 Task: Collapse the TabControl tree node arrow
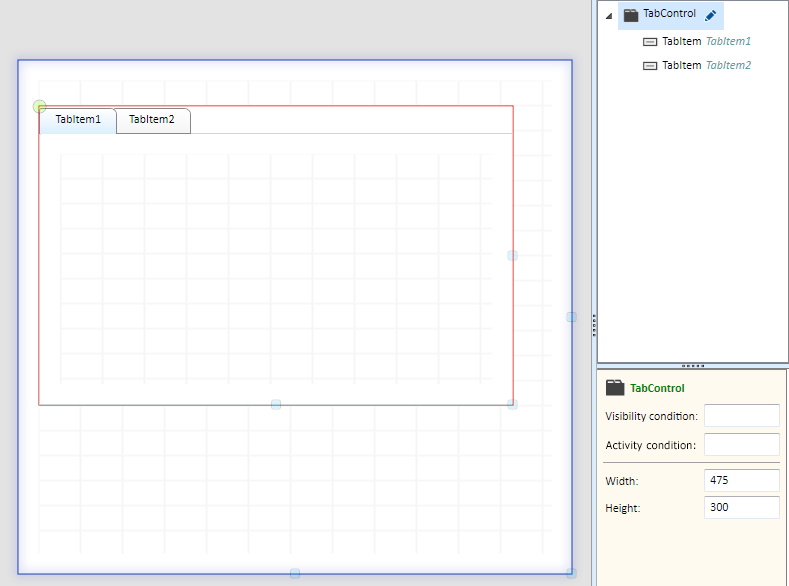click(x=609, y=16)
